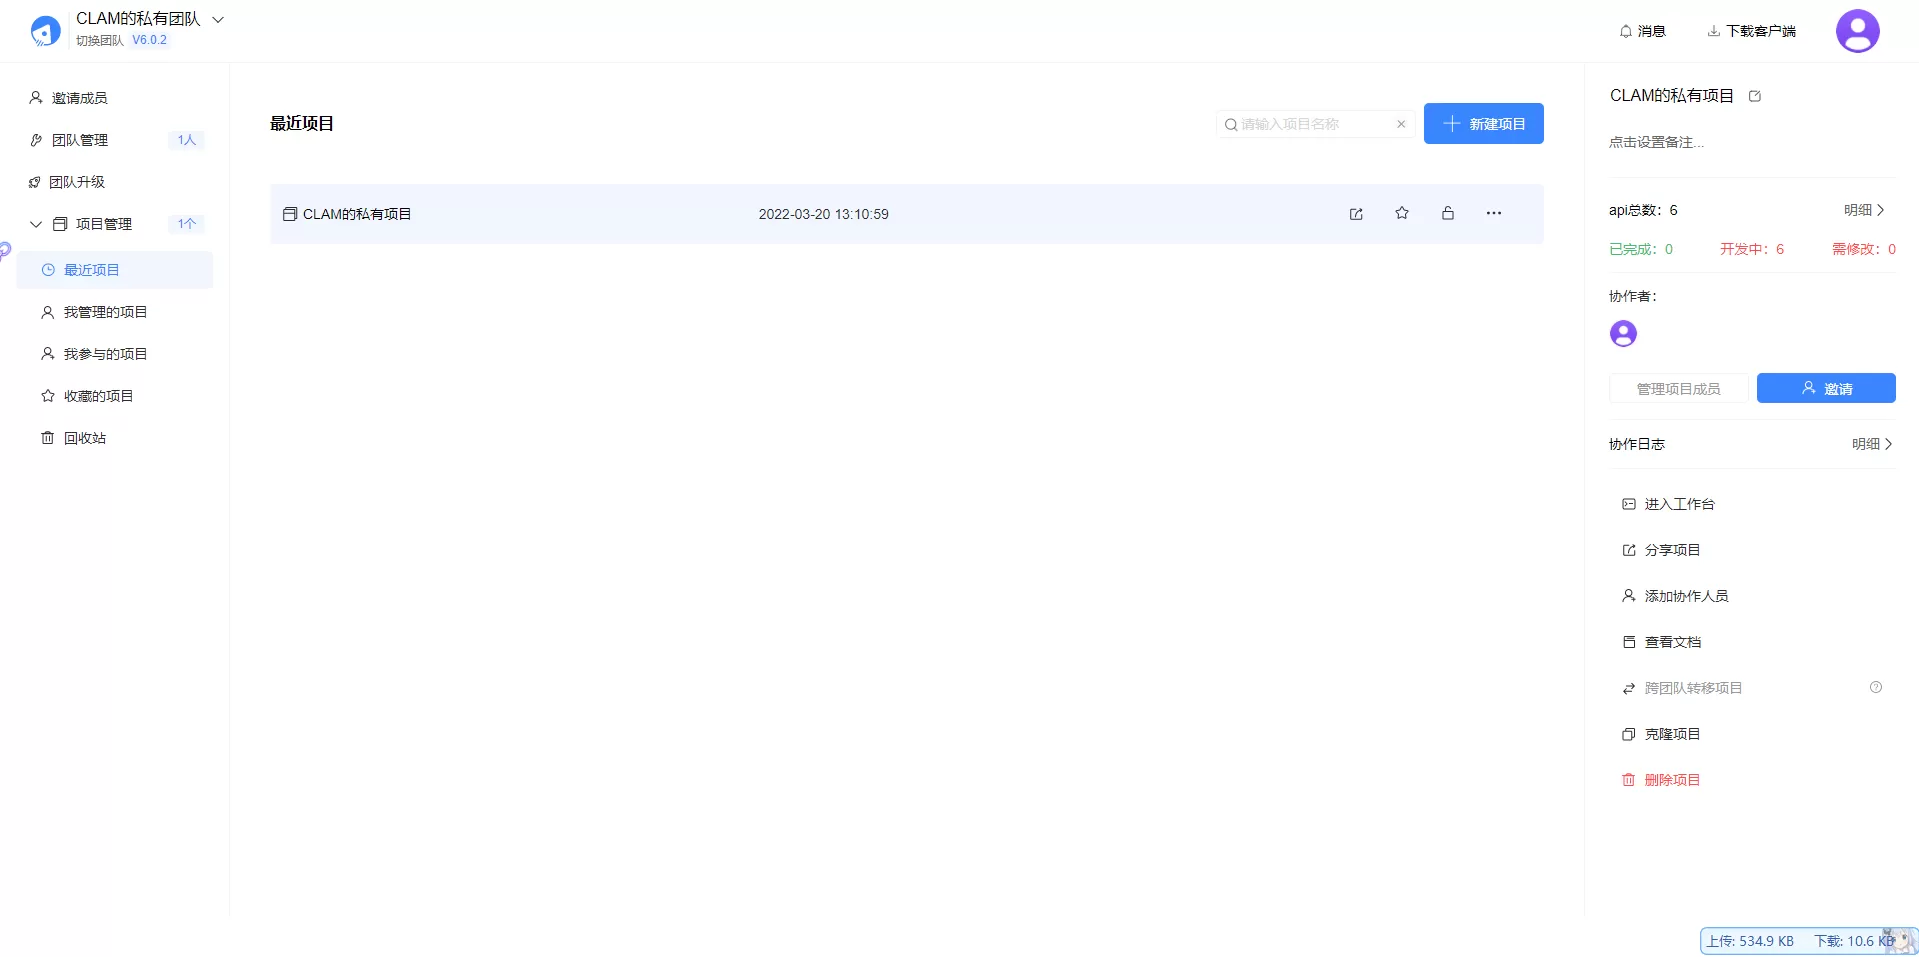Edit the project name with the pencil icon
The height and width of the screenshot is (957, 1919).
tap(1755, 96)
